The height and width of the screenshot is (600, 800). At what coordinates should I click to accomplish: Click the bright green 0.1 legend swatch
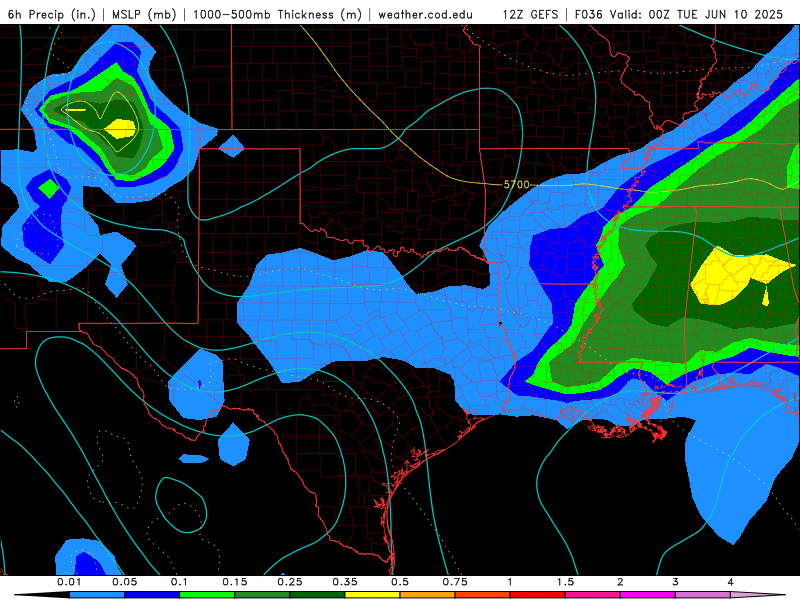[x=207, y=595]
